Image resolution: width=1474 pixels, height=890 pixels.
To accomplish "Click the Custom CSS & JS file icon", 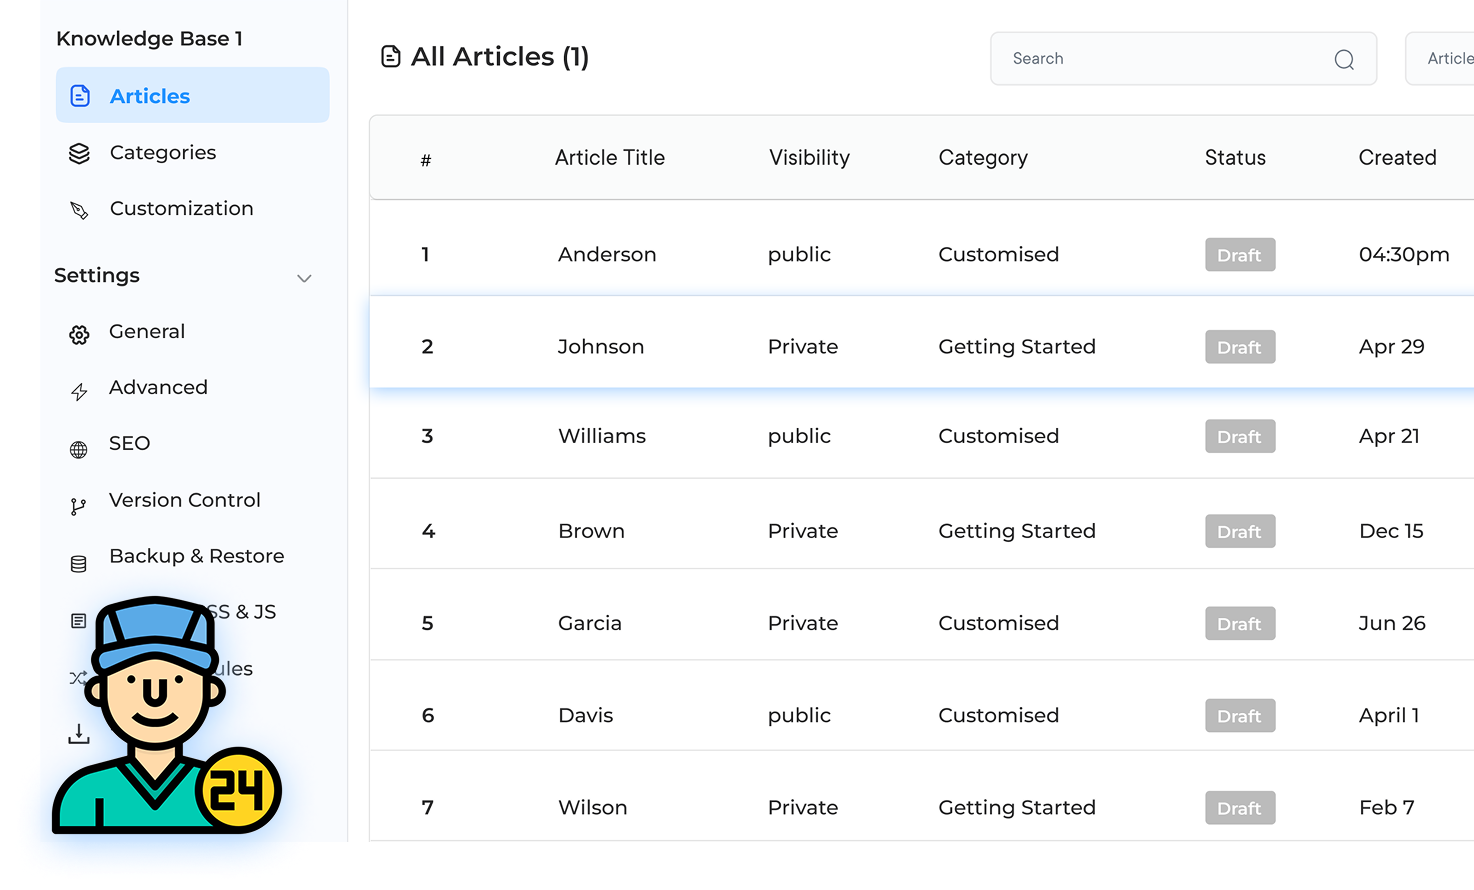I will [x=79, y=620].
